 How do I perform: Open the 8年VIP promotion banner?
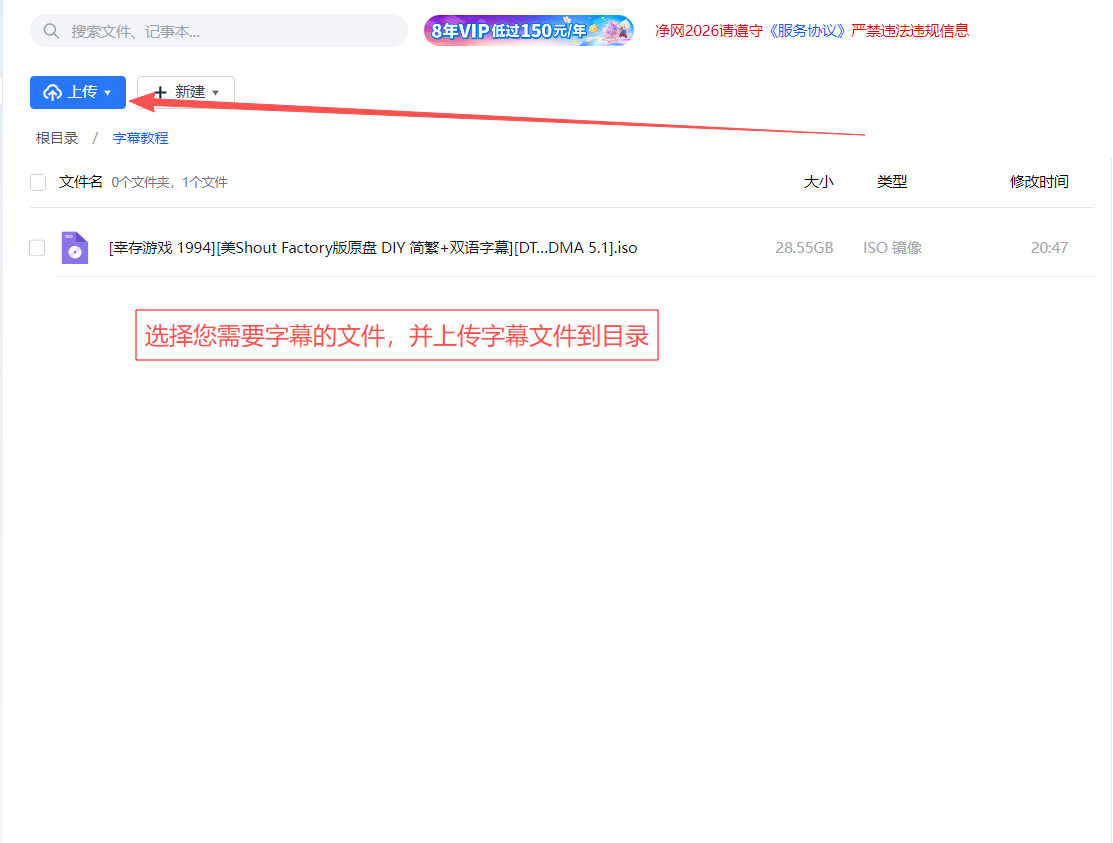[529, 31]
